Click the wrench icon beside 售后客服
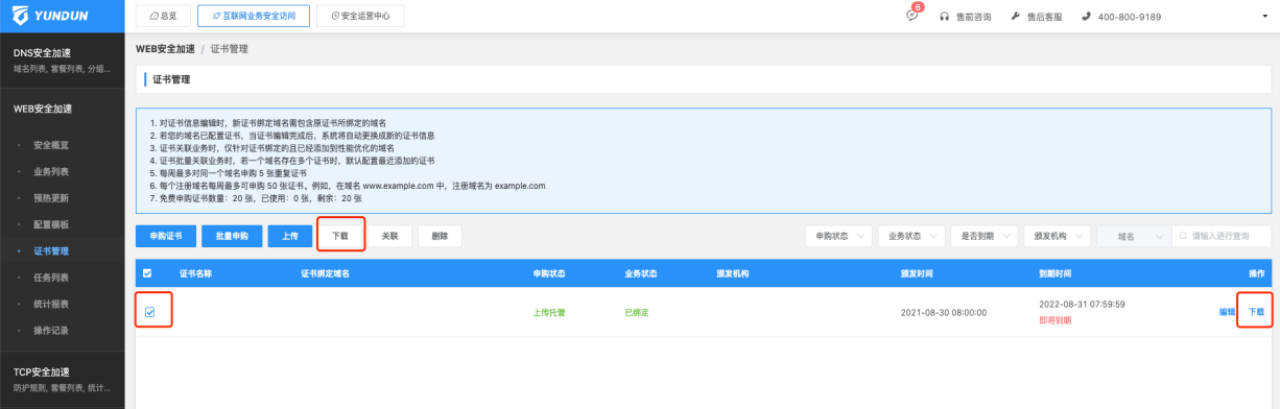Screen dimensions: 1280x409 pos(1015,16)
